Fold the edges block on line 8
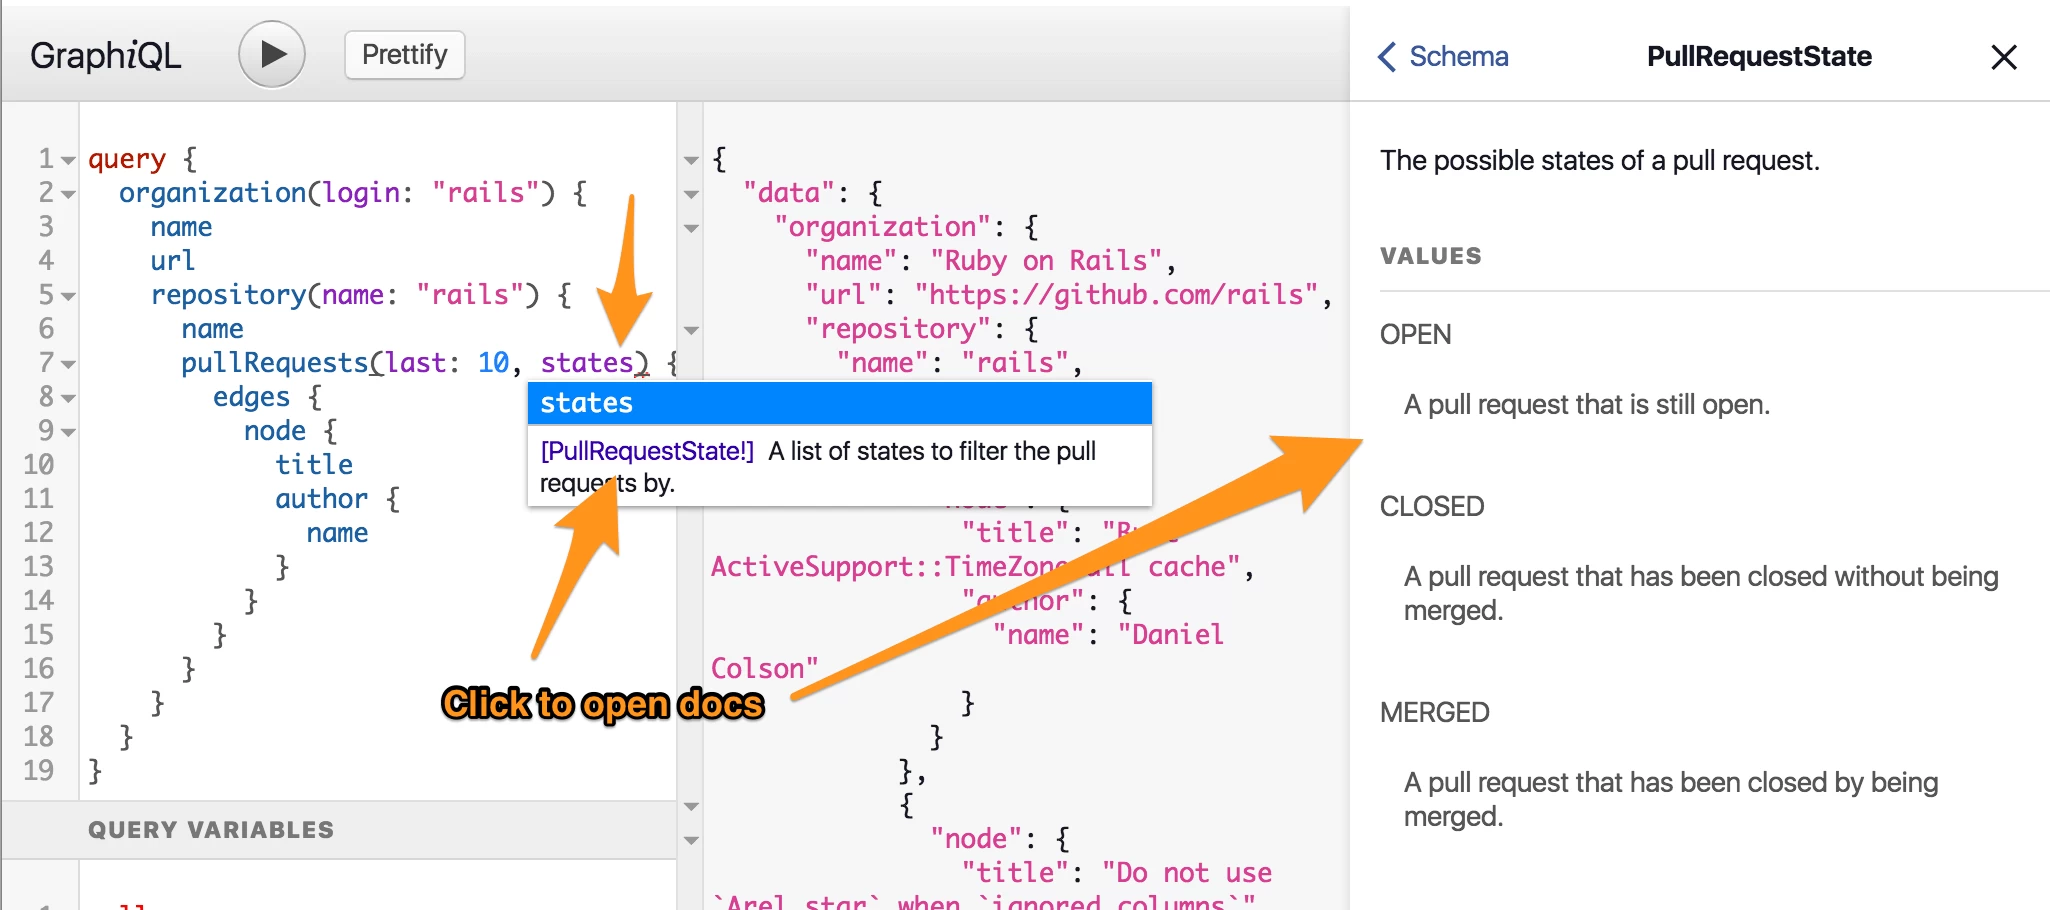Screen dimensions: 2050x910 68,398
